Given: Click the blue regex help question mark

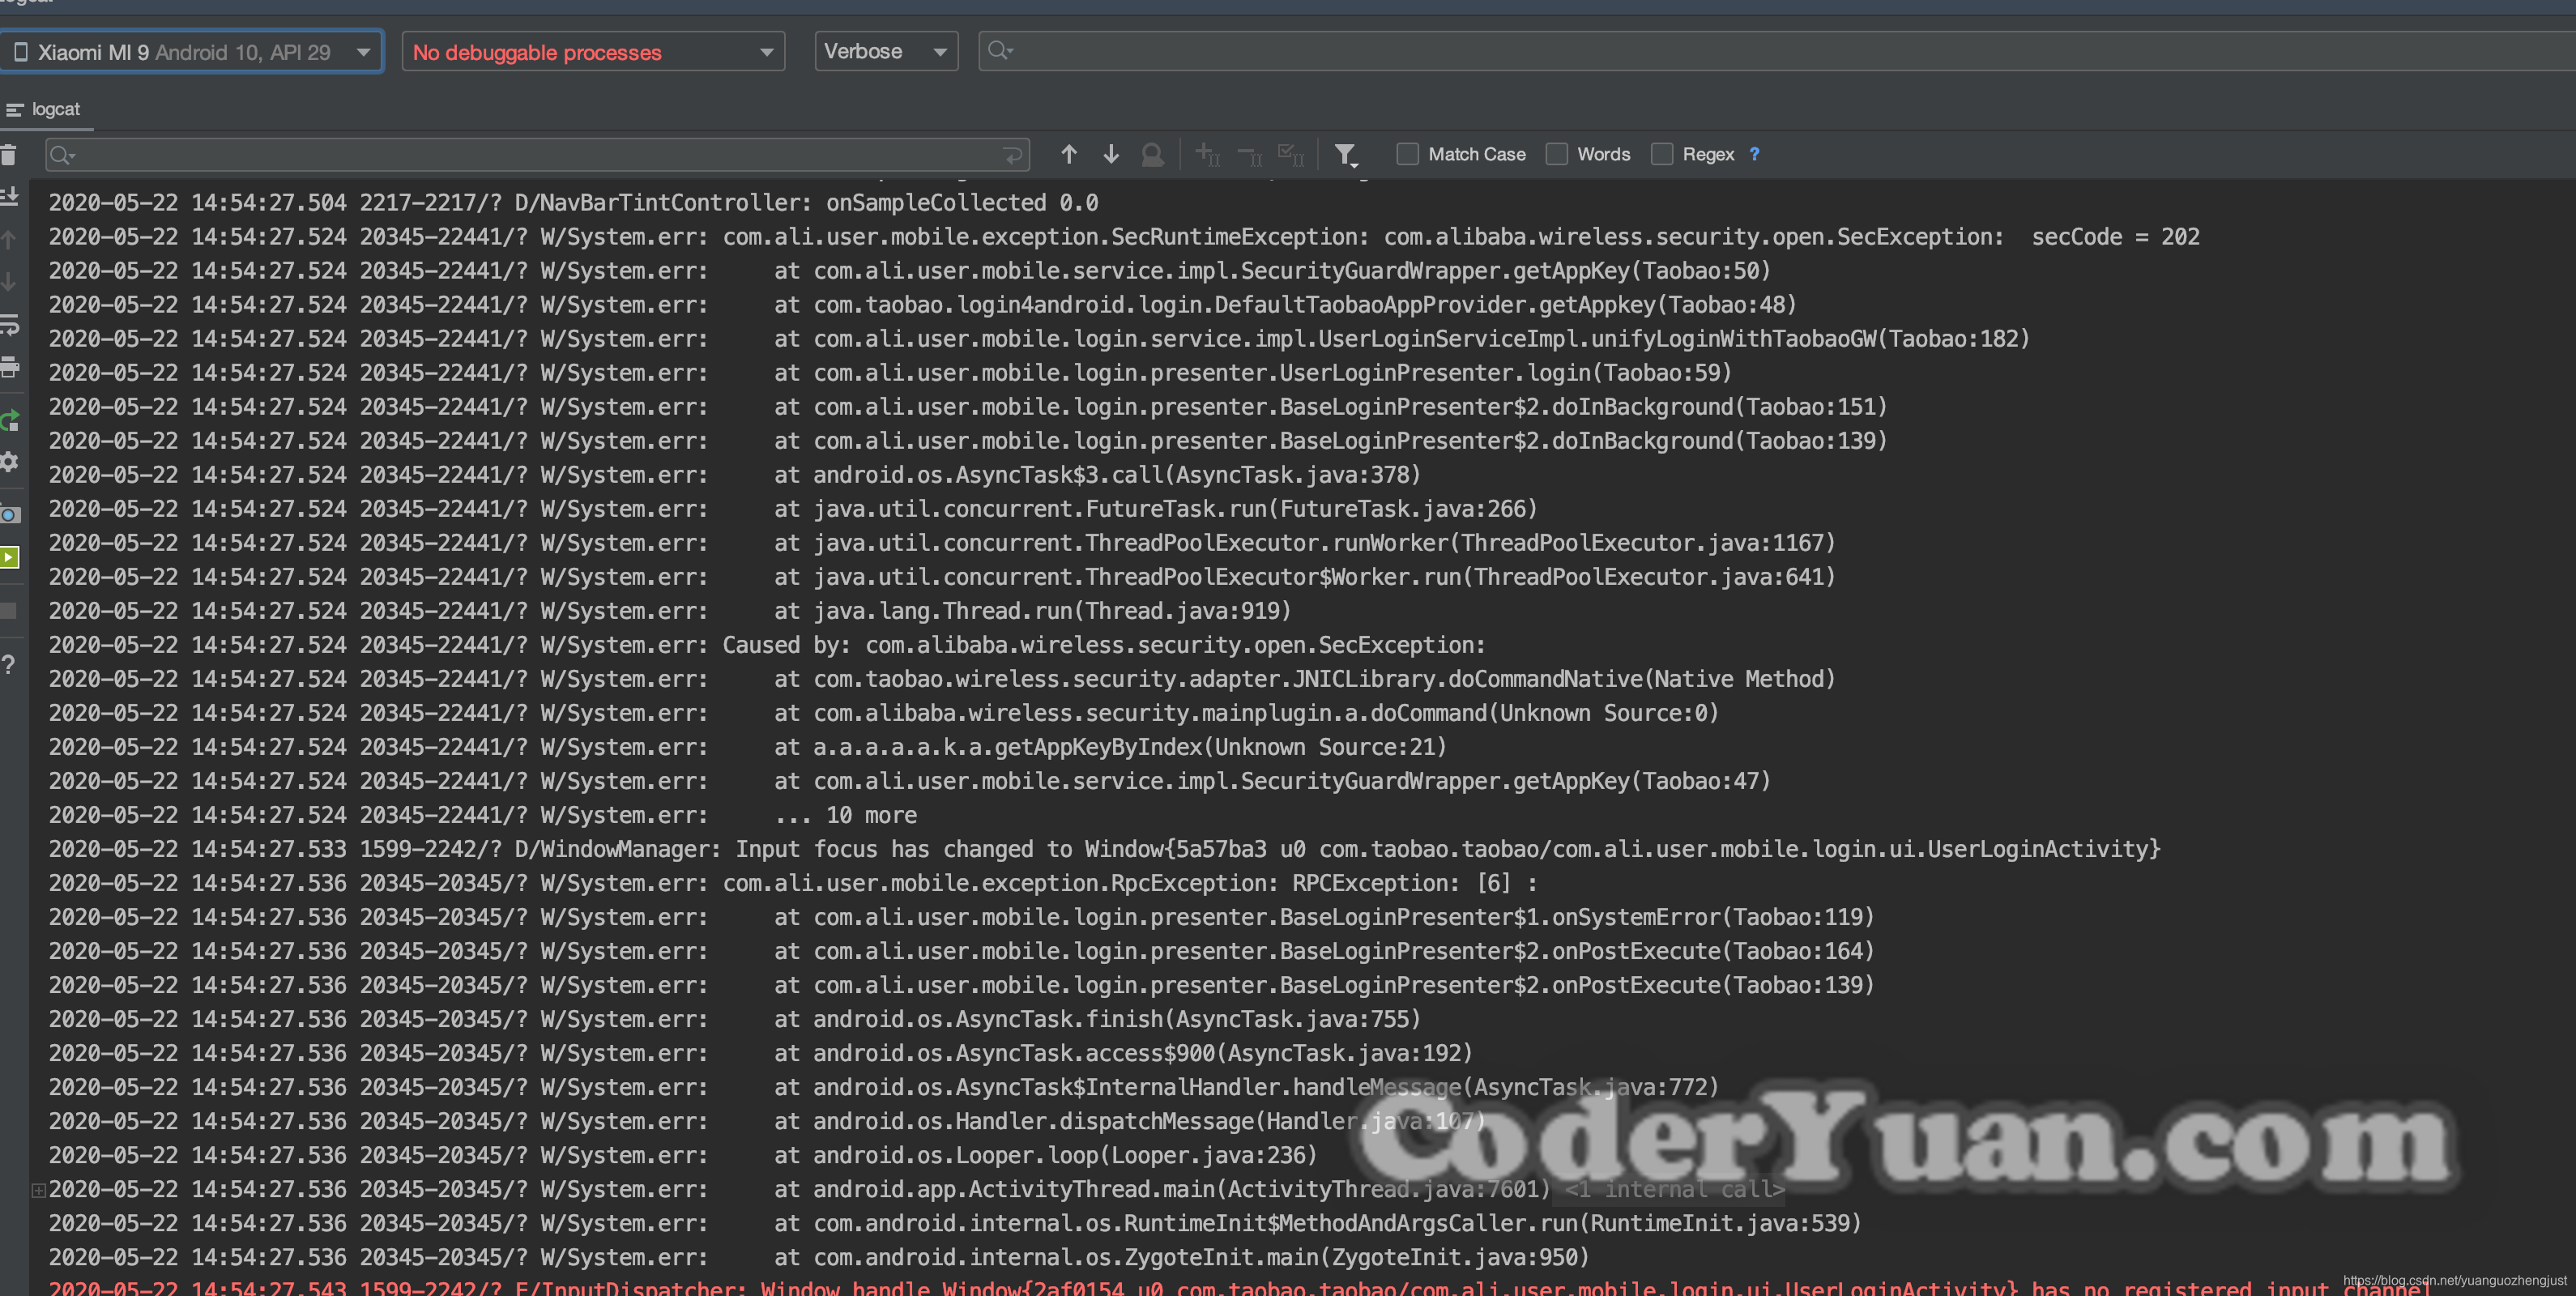Looking at the screenshot, I should pos(1754,154).
